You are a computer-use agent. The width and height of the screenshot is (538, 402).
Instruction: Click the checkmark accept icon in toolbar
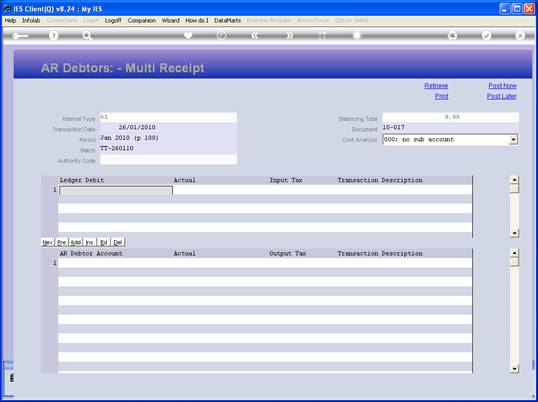click(486, 35)
